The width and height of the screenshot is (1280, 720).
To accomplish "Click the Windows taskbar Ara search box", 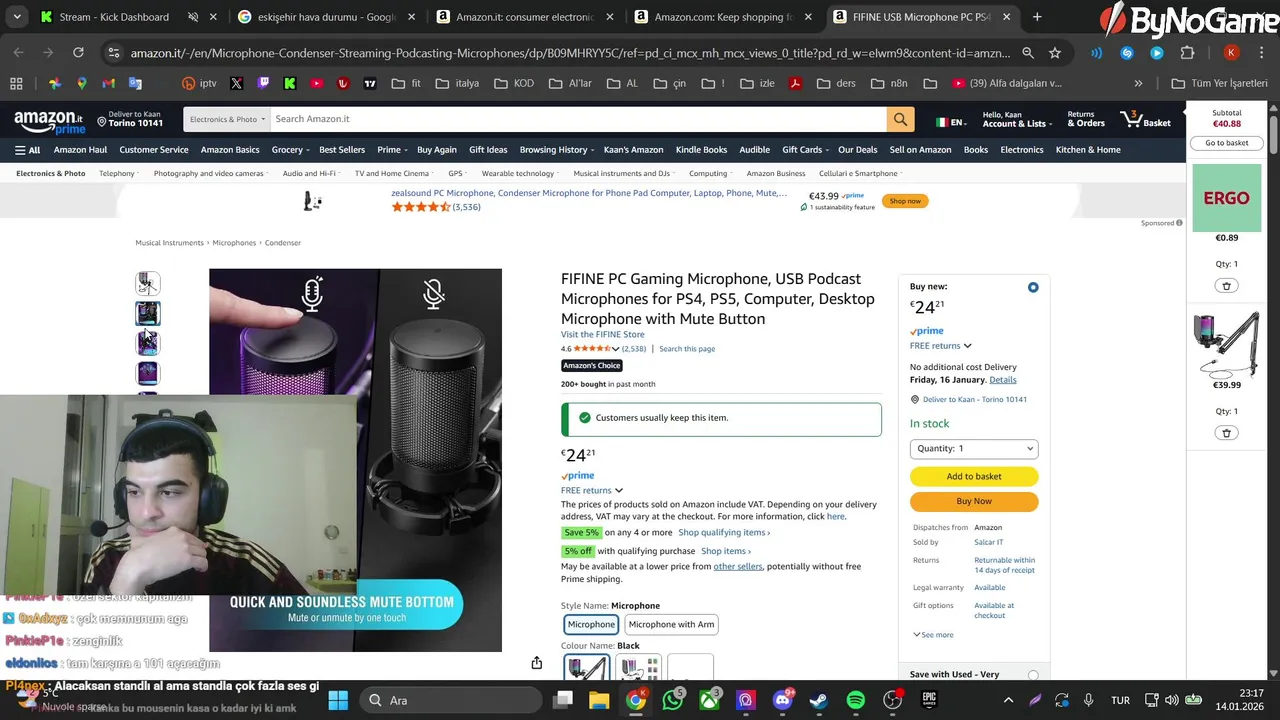I will (452, 700).
